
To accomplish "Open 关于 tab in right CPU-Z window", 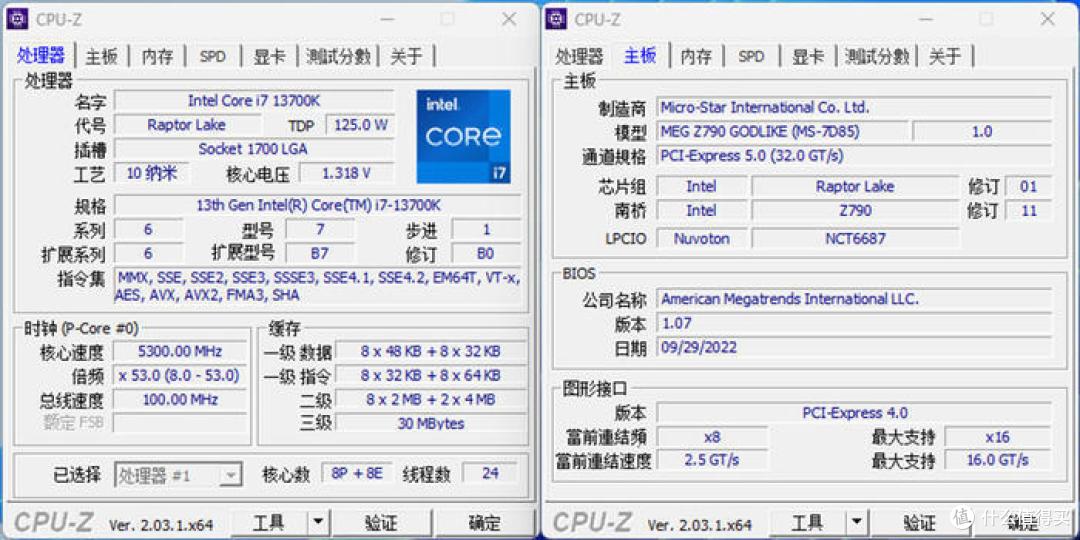I will (944, 56).
